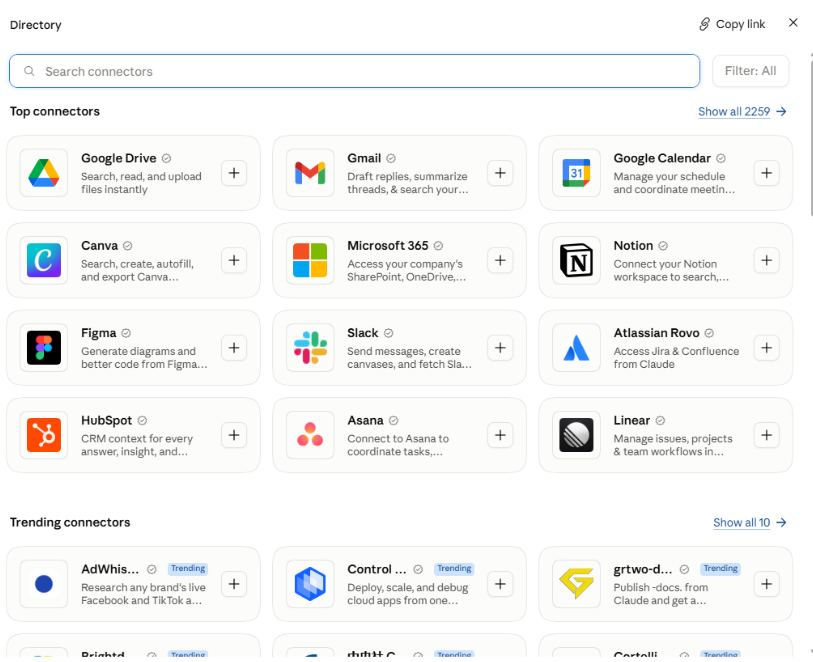Add the Slack connector
Viewport: 813px width, 662px height.
pos(500,348)
